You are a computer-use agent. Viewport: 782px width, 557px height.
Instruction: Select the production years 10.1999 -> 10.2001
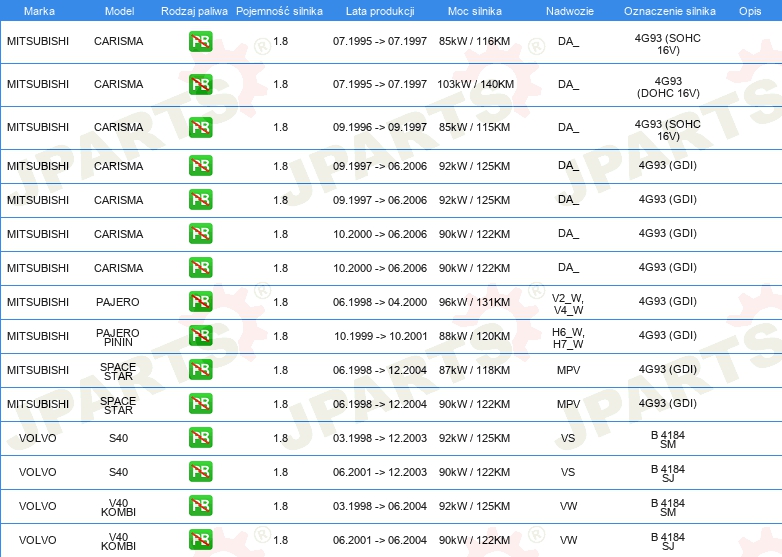pos(381,336)
